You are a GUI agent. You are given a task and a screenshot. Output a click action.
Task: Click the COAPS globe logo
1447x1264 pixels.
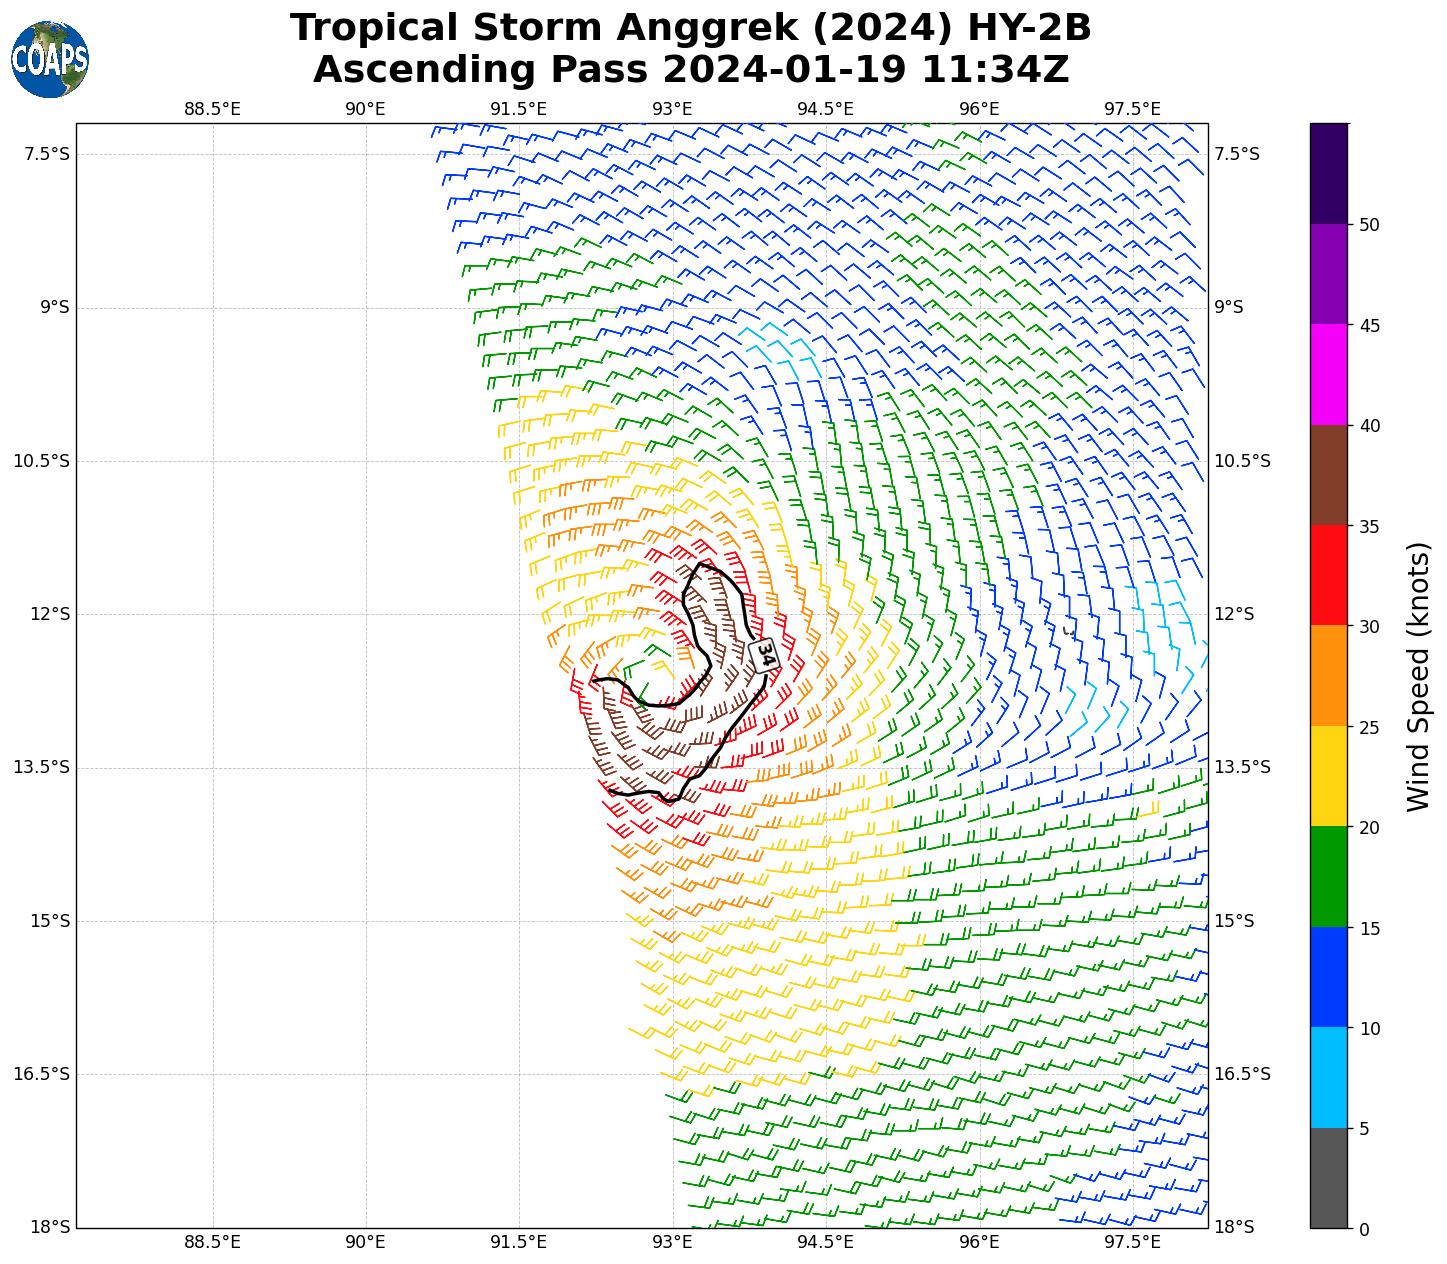pos(50,59)
